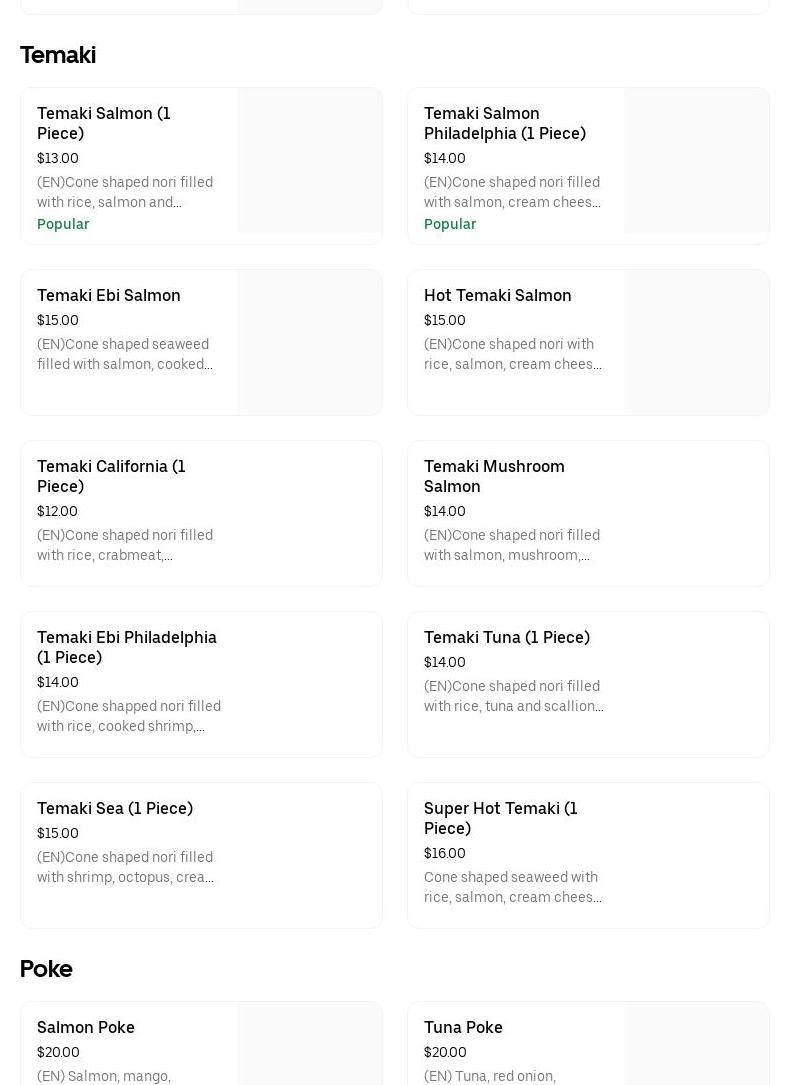Click the Temaki Salmon Philadelphia image placeholder
The image size is (804, 1085).
[696, 161]
